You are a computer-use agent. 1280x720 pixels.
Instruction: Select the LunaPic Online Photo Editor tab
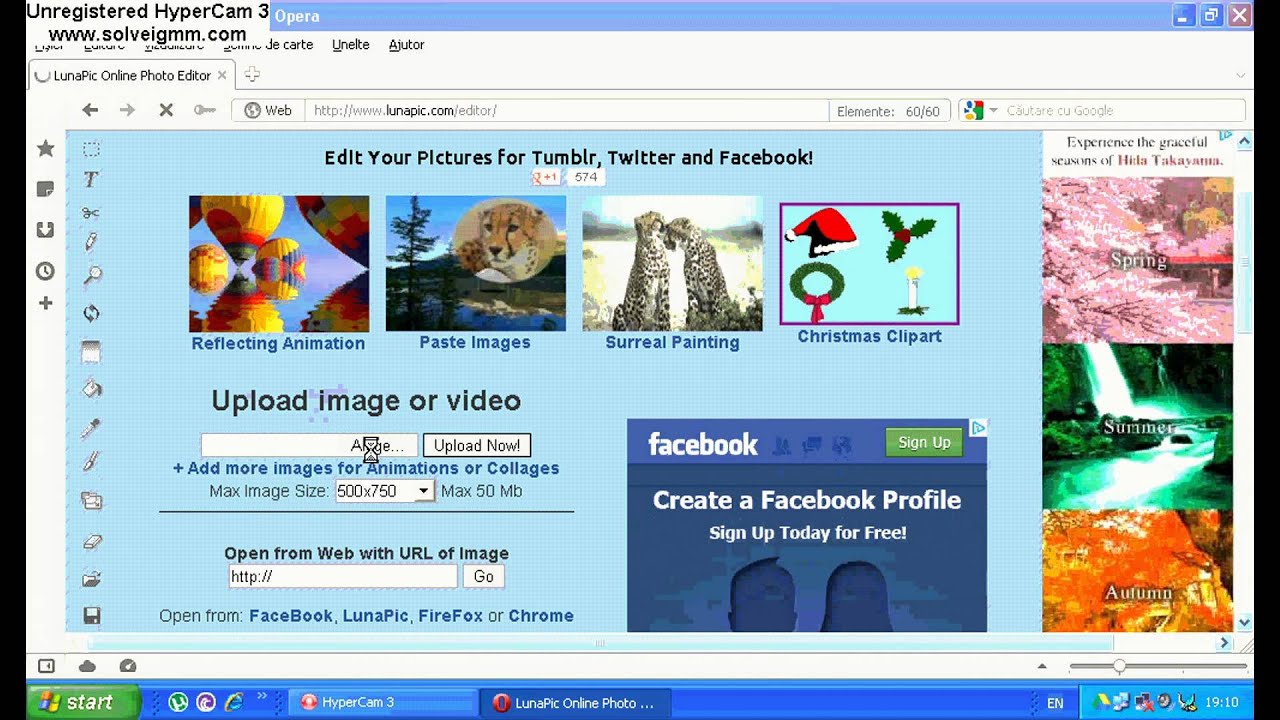point(131,75)
